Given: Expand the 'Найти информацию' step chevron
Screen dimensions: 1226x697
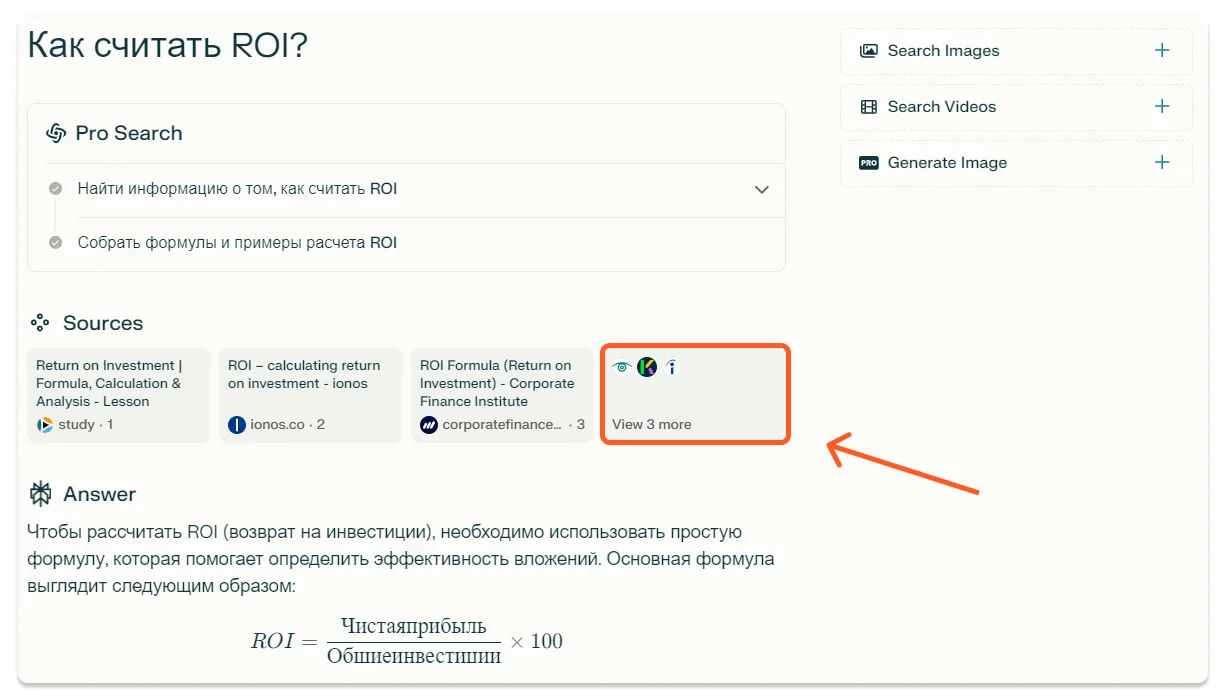Looking at the screenshot, I should (761, 189).
